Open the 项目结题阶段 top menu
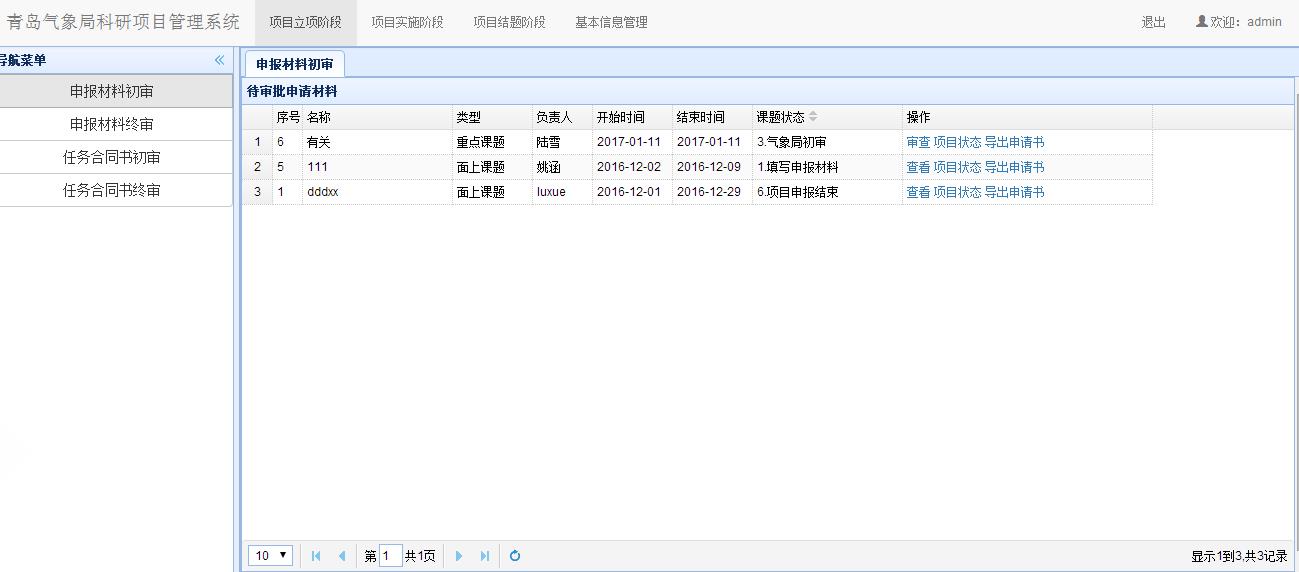 (x=509, y=22)
